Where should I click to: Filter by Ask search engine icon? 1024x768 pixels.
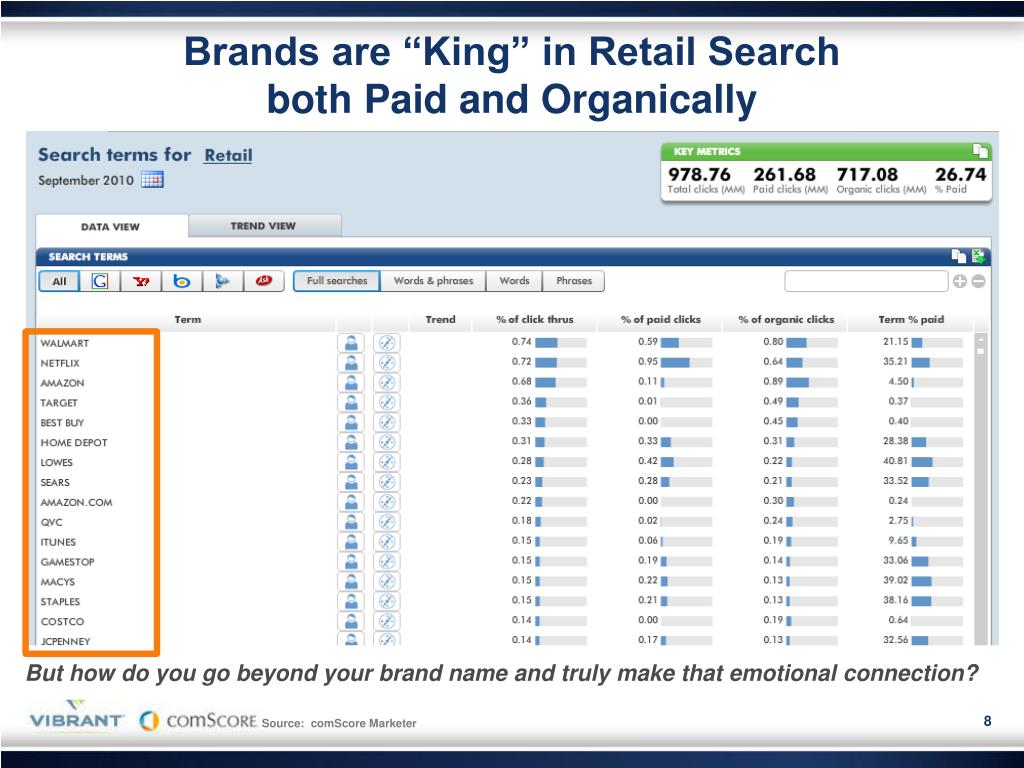point(264,281)
